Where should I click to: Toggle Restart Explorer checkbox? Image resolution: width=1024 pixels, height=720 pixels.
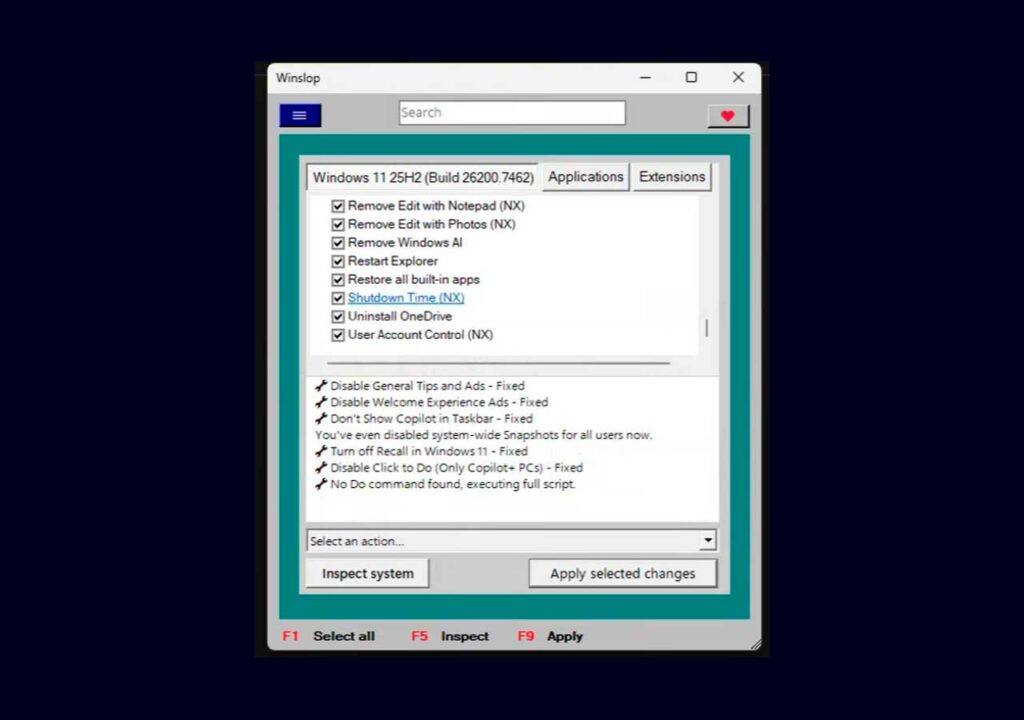pyautogui.click(x=338, y=261)
